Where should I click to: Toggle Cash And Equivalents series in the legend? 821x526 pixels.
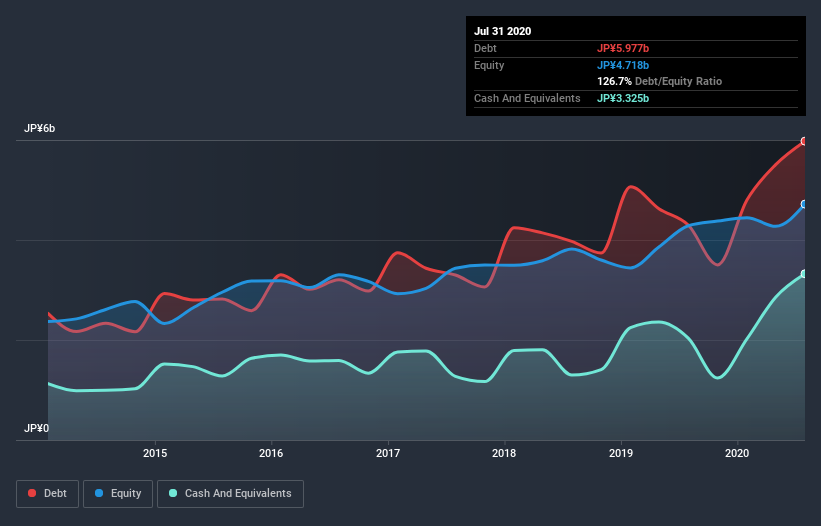(x=230, y=494)
